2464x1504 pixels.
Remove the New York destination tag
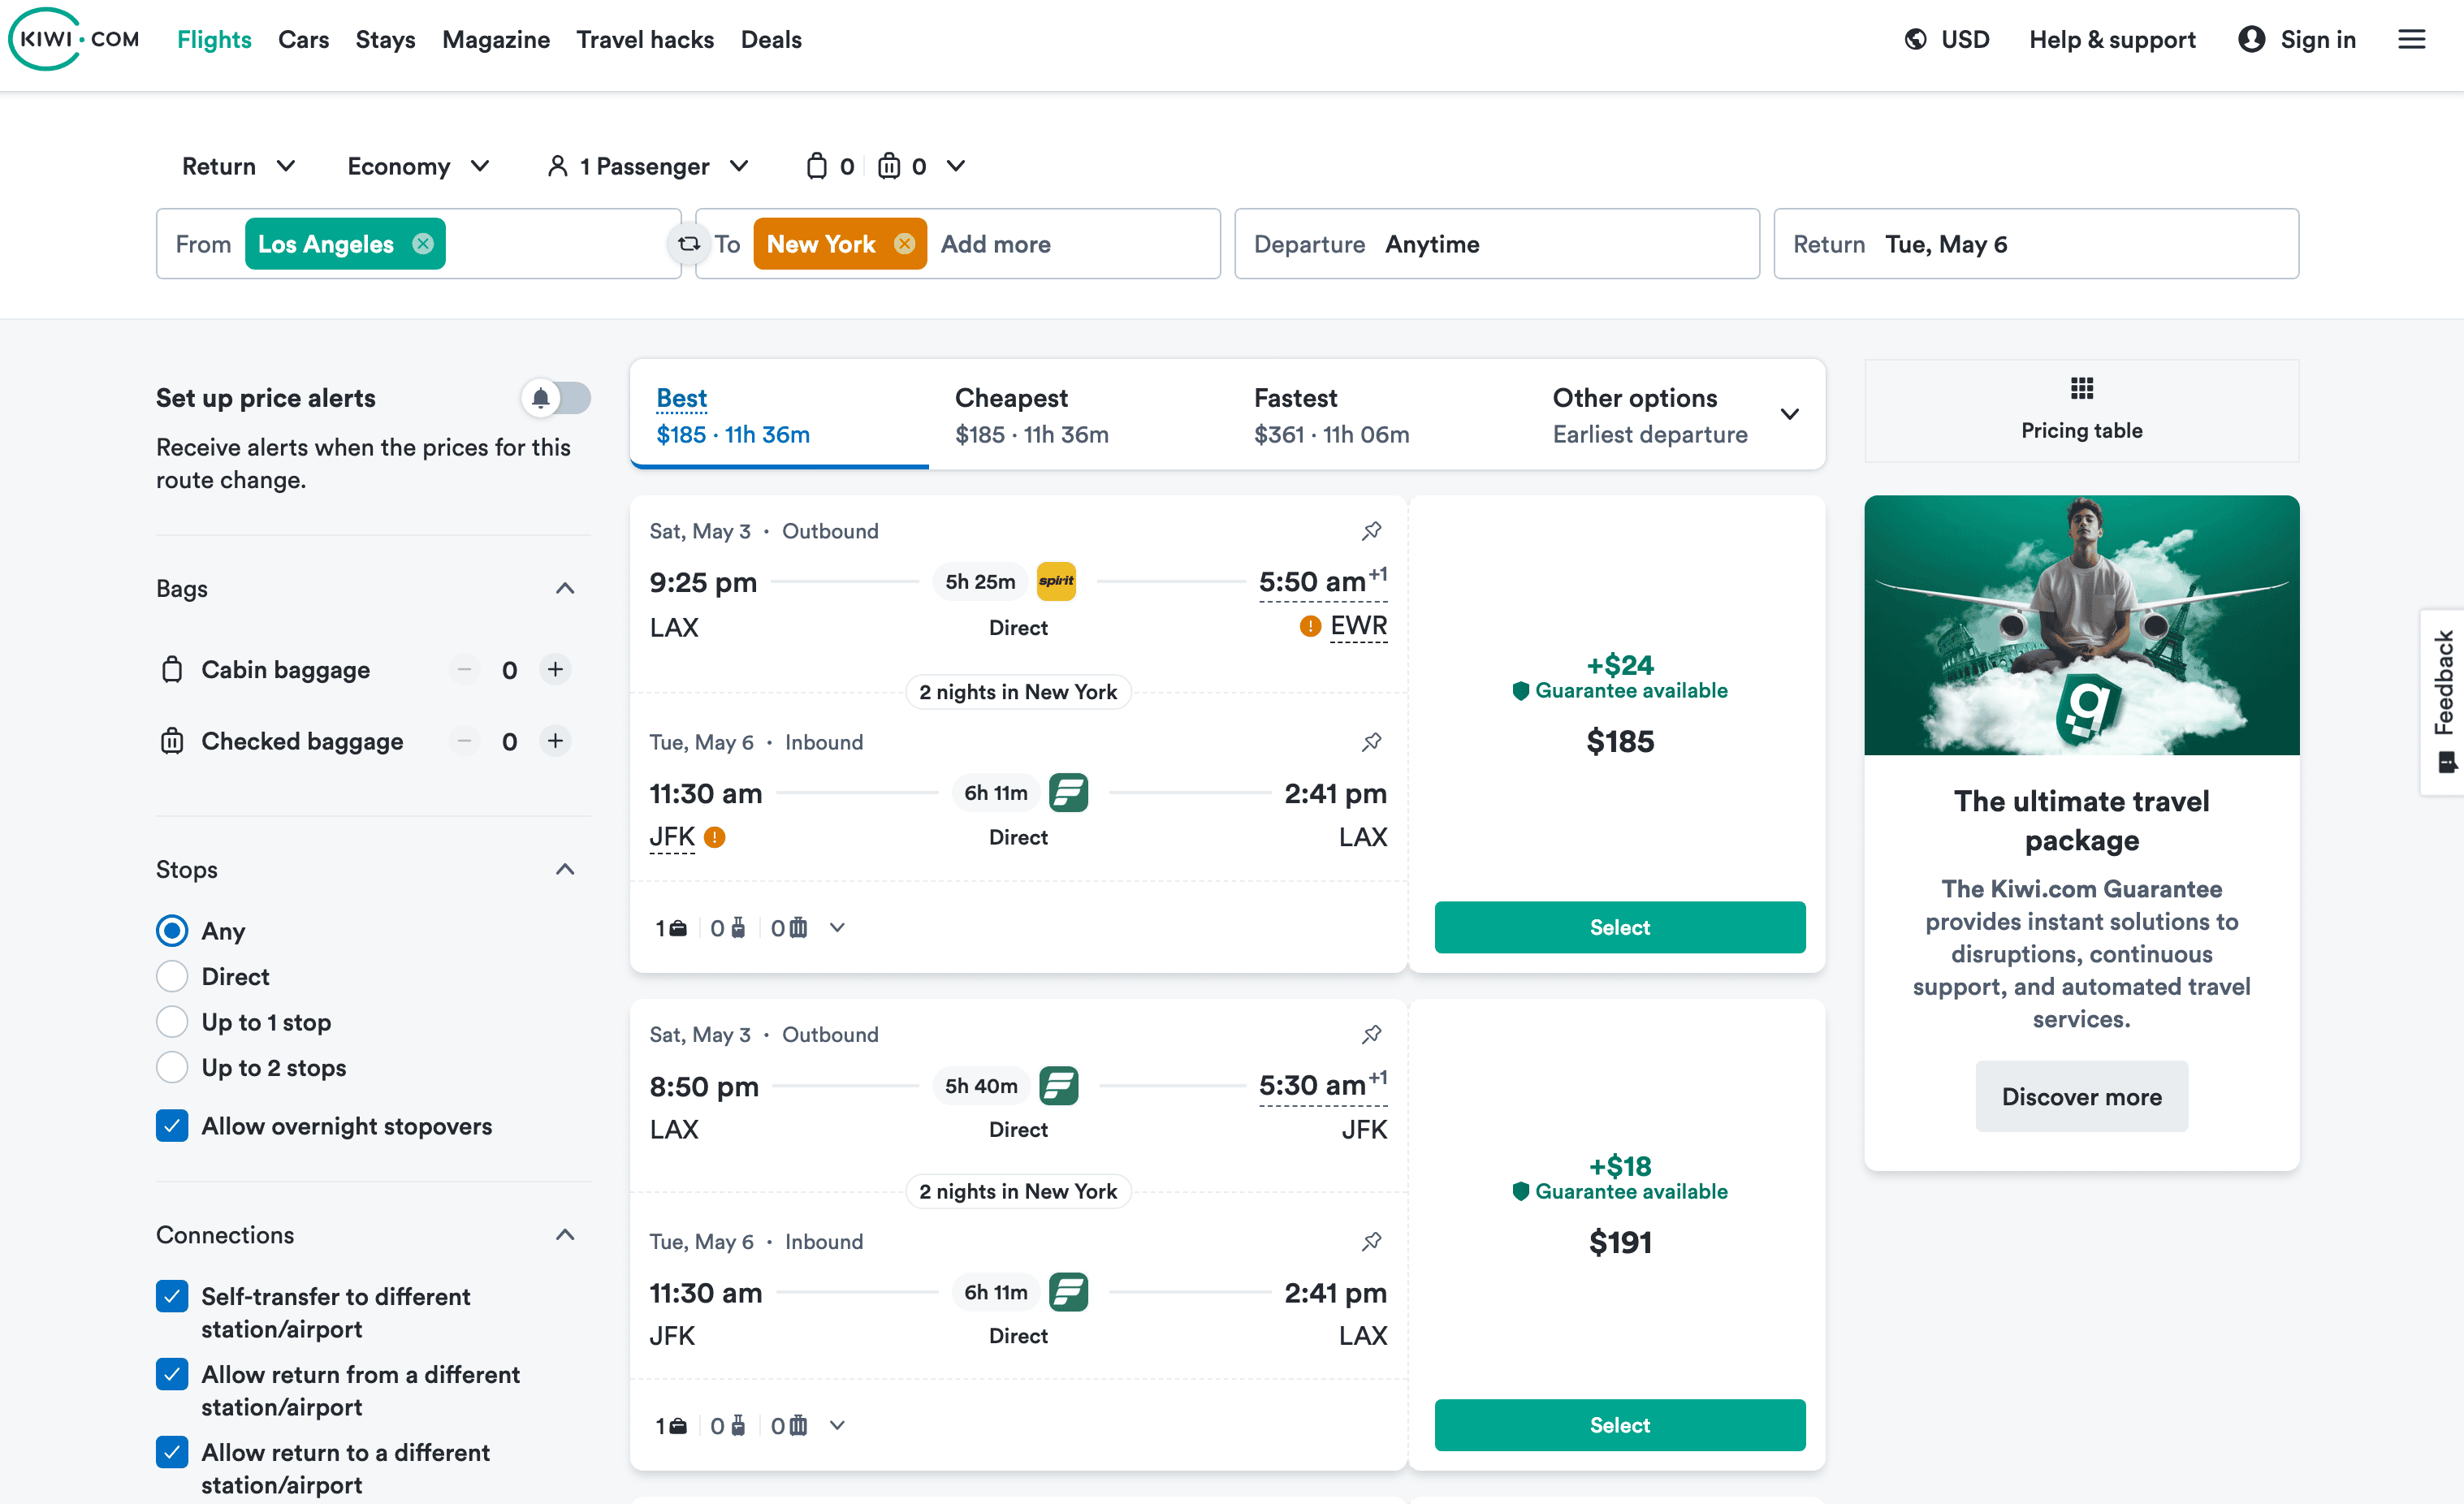[904, 244]
